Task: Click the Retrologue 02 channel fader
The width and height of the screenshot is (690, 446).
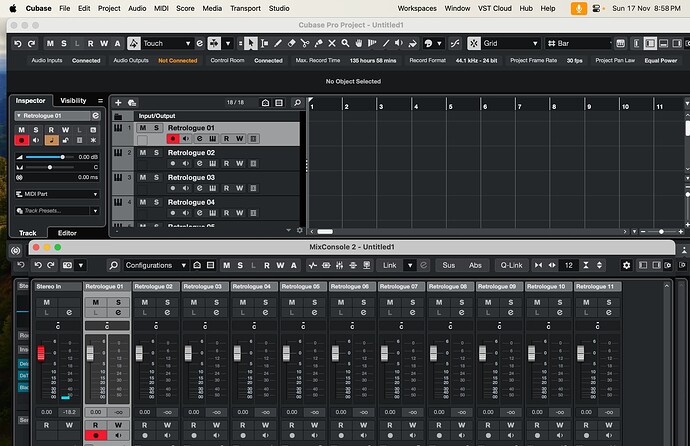Action: click(139, 353)
